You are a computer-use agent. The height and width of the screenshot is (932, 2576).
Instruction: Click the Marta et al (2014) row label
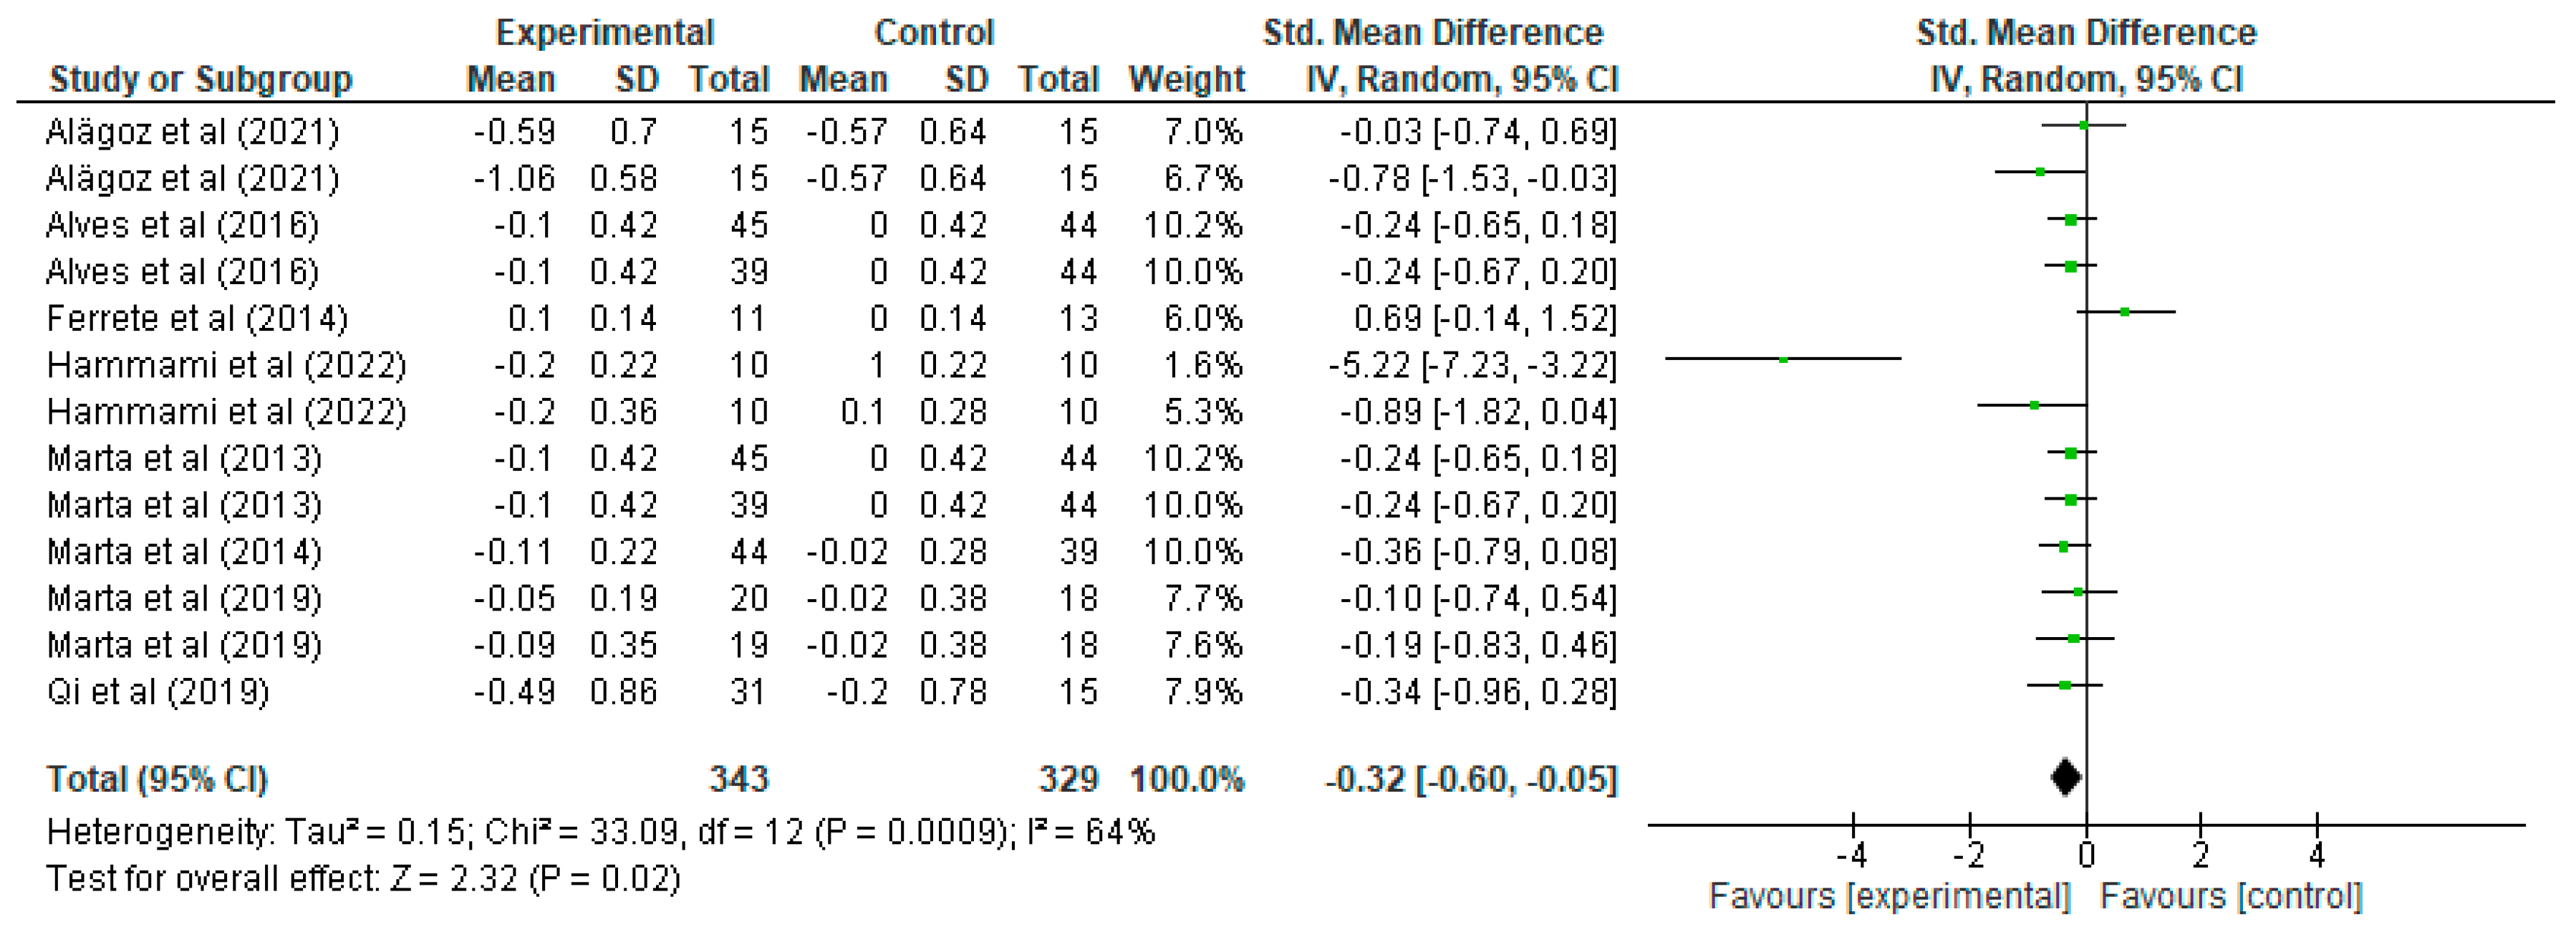coord(184,551)
